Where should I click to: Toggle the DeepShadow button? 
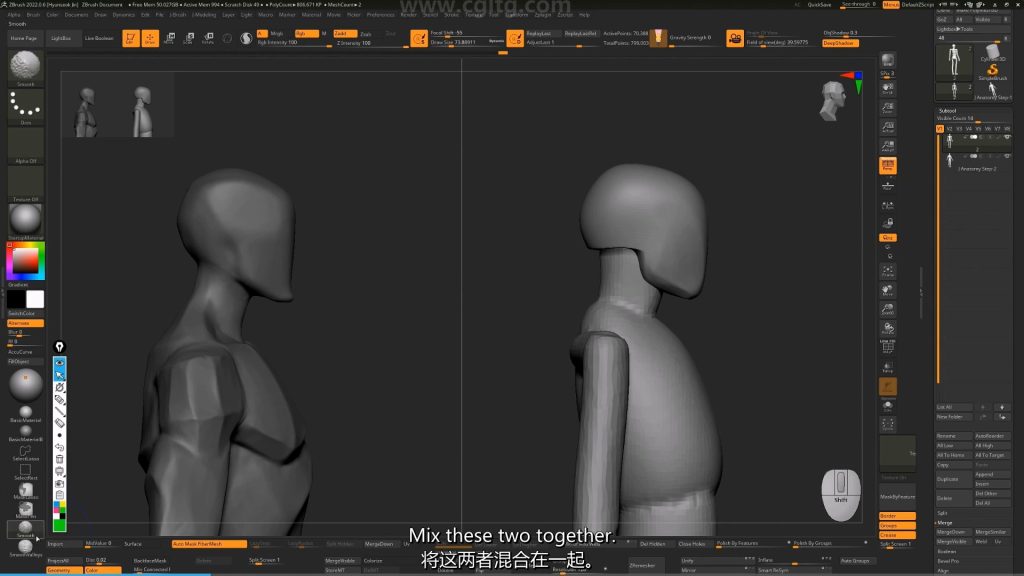tap(840, 43)
